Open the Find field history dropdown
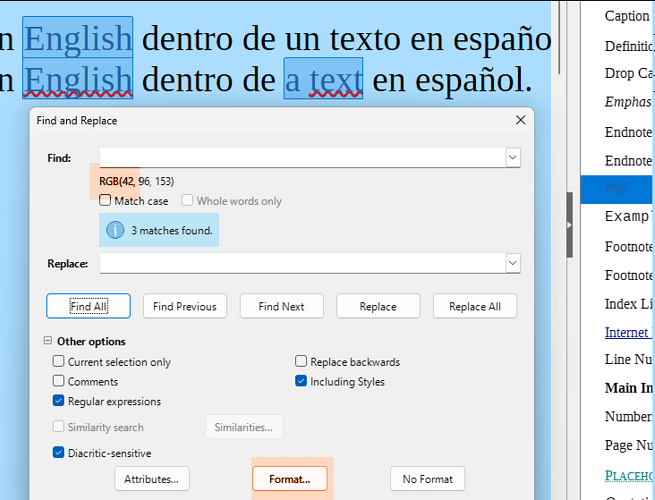The height and width of the screenshot is (500, 655). point(513,158)
